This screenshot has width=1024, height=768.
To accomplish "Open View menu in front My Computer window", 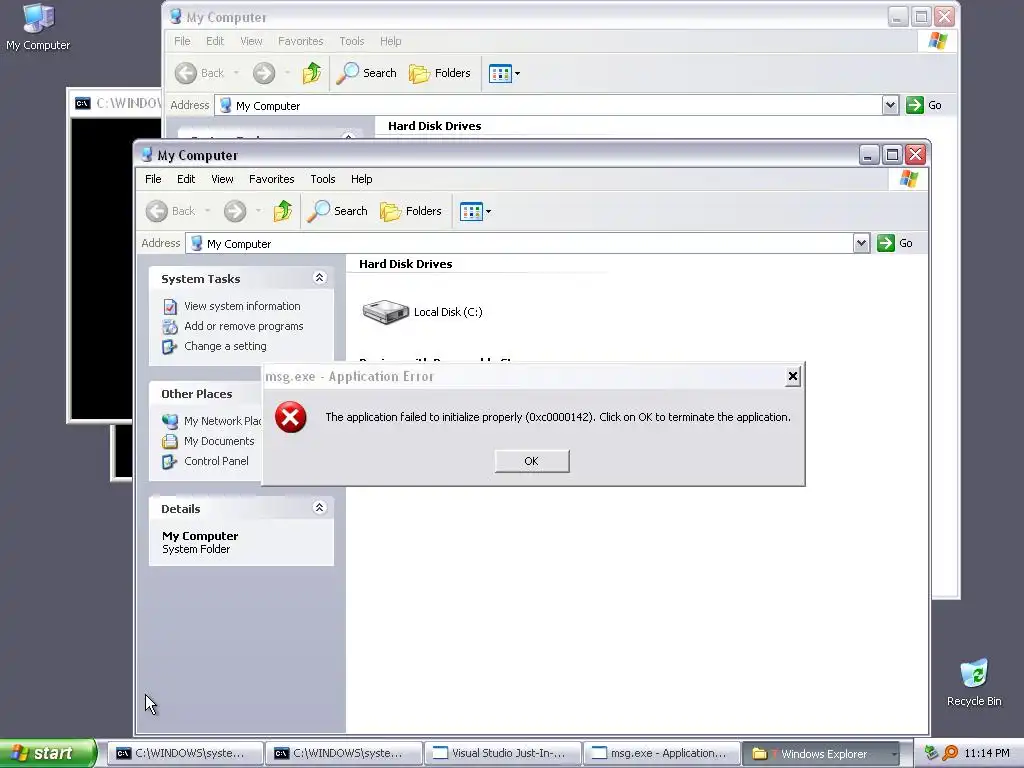I will (x=222, y=179).
